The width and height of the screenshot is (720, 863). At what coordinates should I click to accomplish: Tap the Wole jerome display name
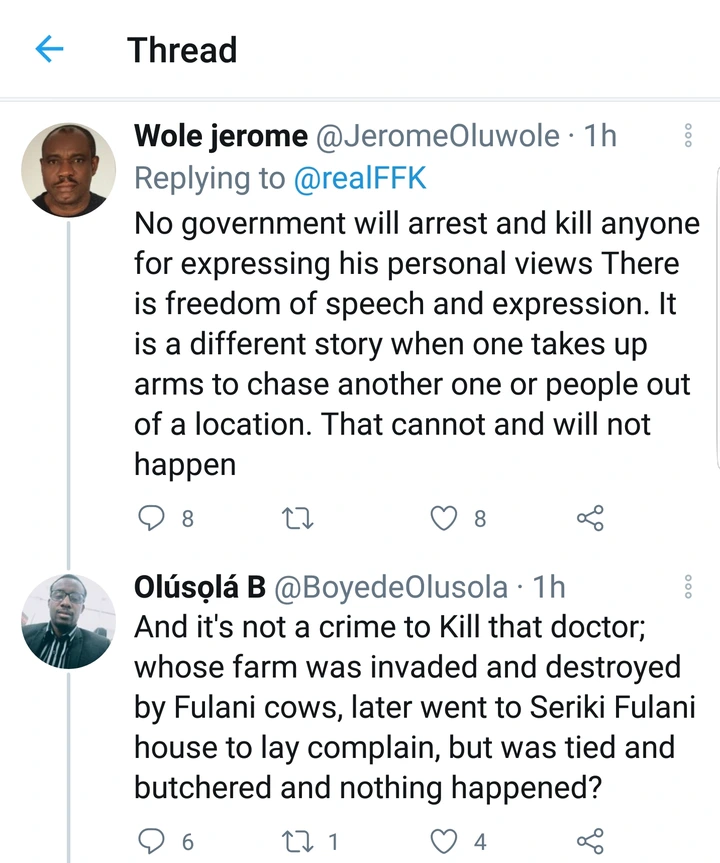pyautogui.click(x=221, y=136)
